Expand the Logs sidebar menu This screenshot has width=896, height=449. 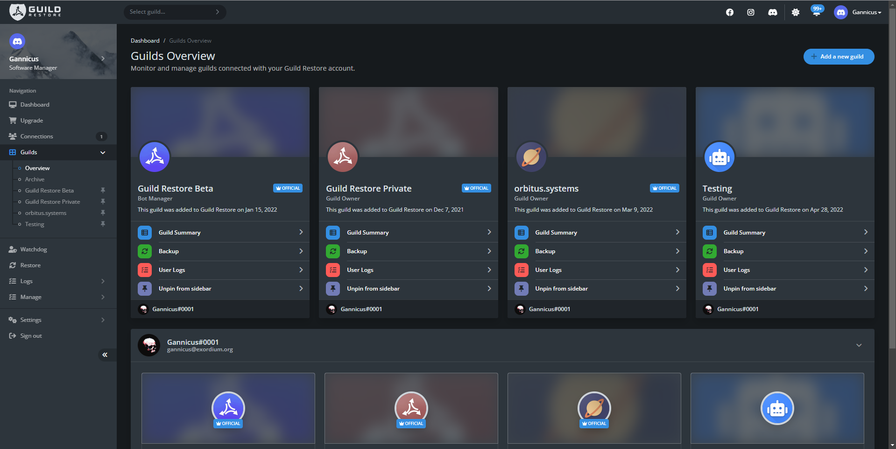point(58,281)
